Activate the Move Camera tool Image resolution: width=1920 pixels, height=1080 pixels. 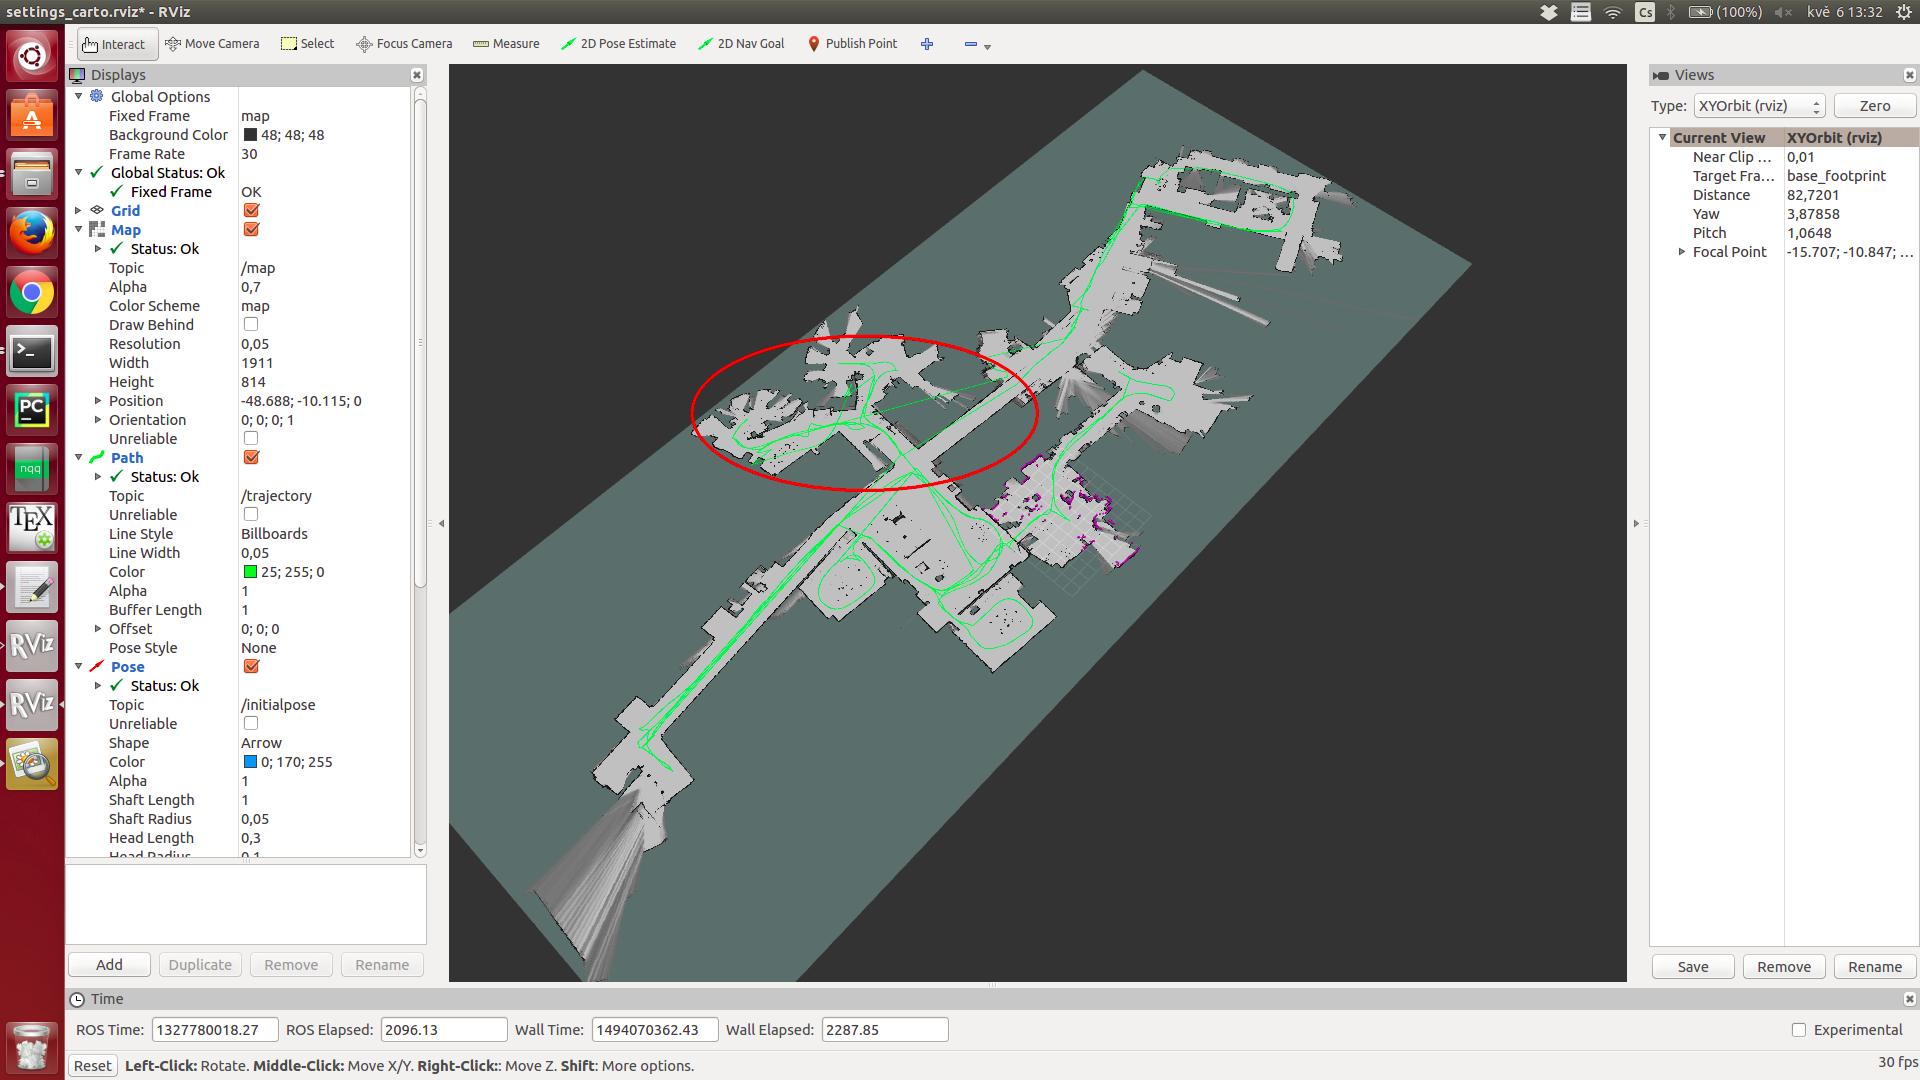[x=212, y=44]
